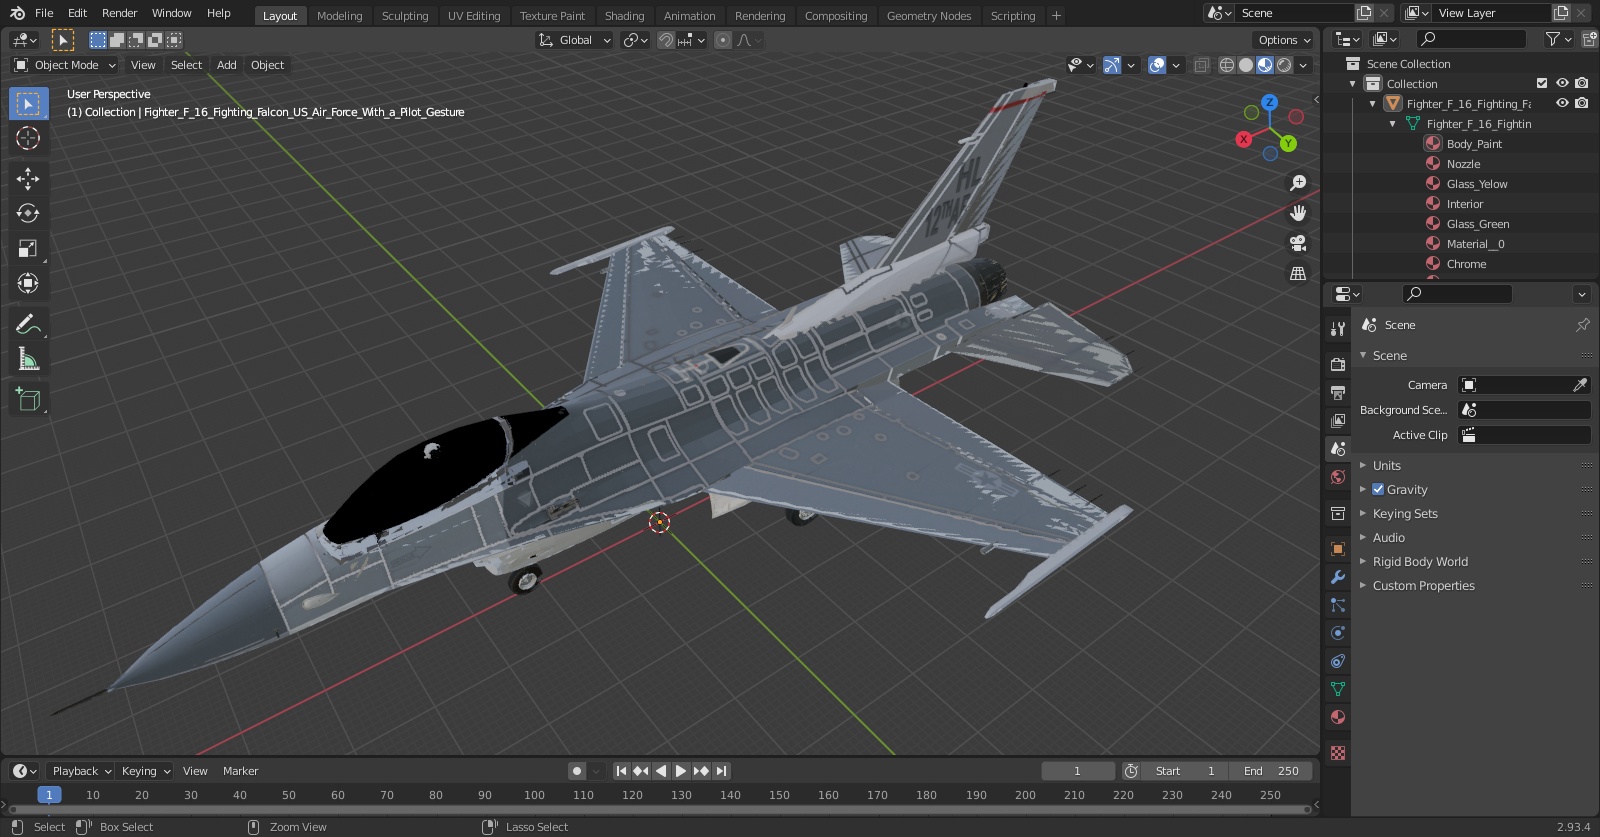Screen dimensions: 1600x837
Task: Toggle Collection exclude checkbox in outliner
Action: (x=1542, y=83)
